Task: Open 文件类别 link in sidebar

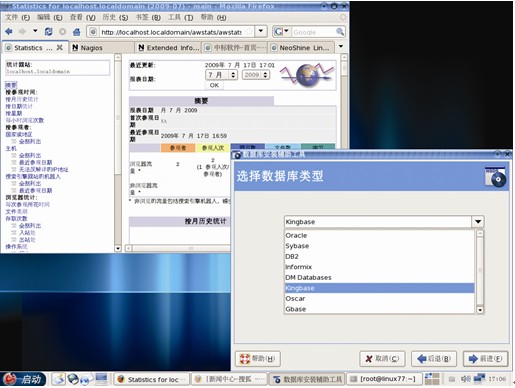Action: click(x=16, y=212)
